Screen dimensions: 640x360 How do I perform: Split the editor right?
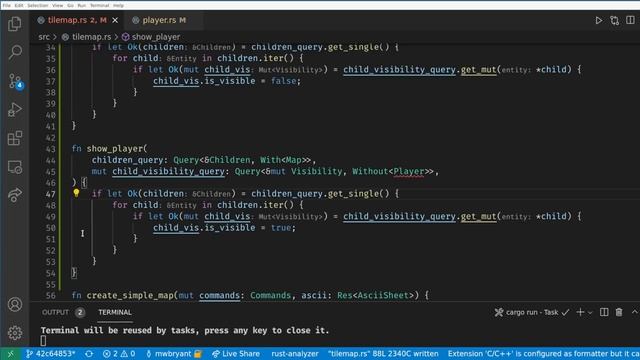coord(630,20)
